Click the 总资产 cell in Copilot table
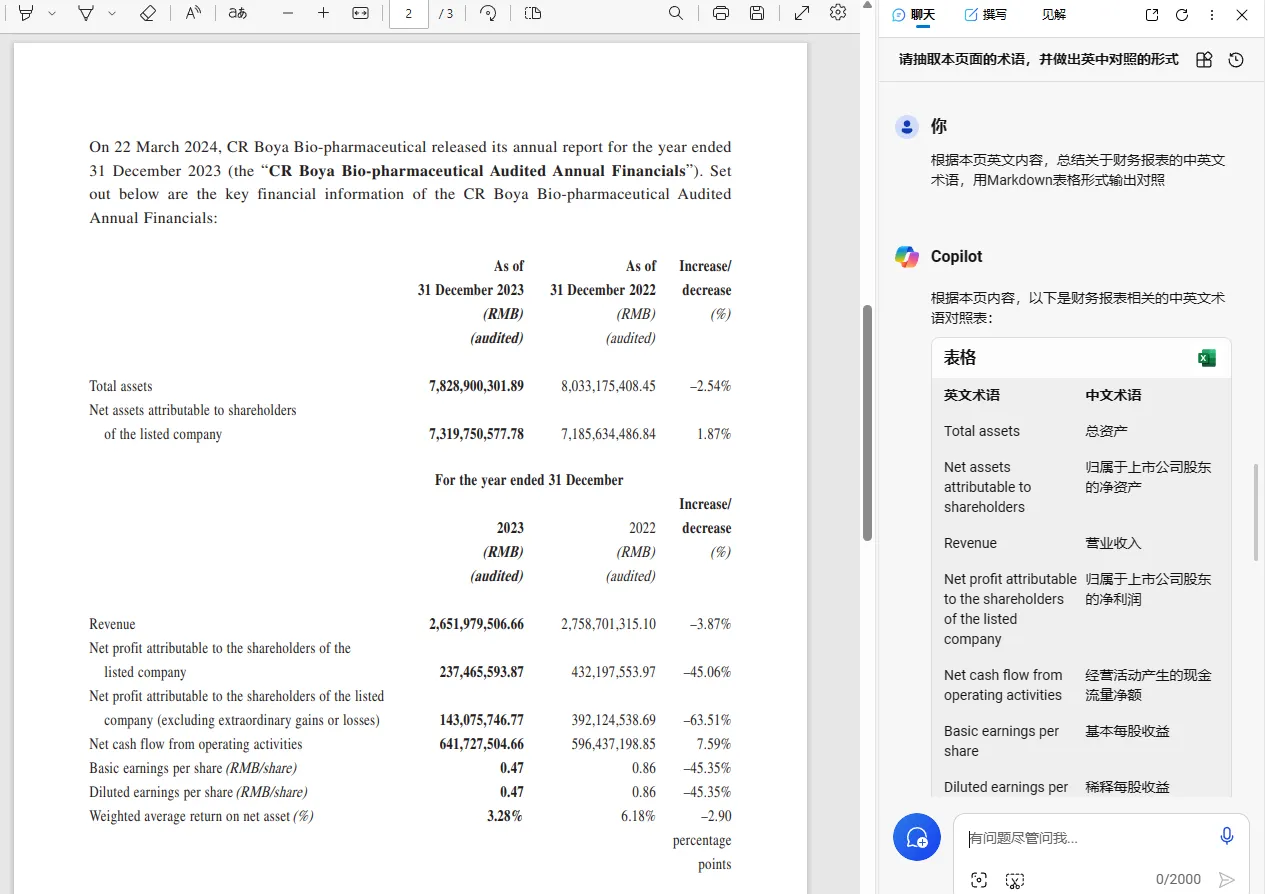Viewport: 1265px width, 894px height. pyautogui.click(x=1106, y=431)
